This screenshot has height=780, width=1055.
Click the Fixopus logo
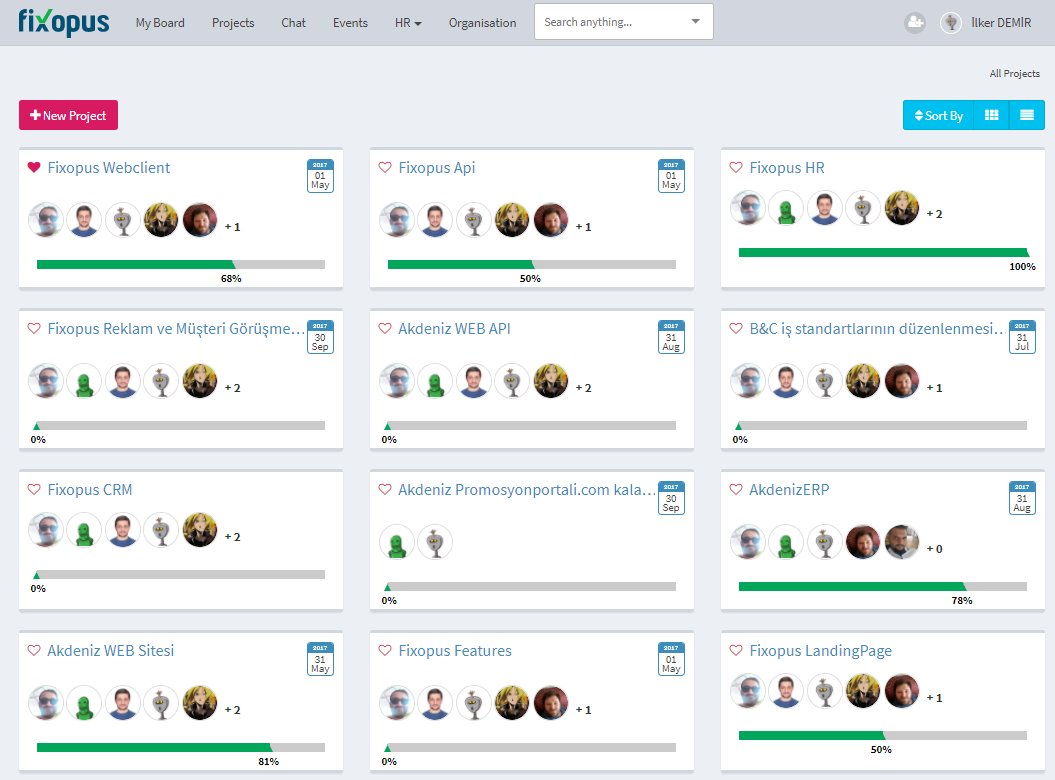click(63, 22)
